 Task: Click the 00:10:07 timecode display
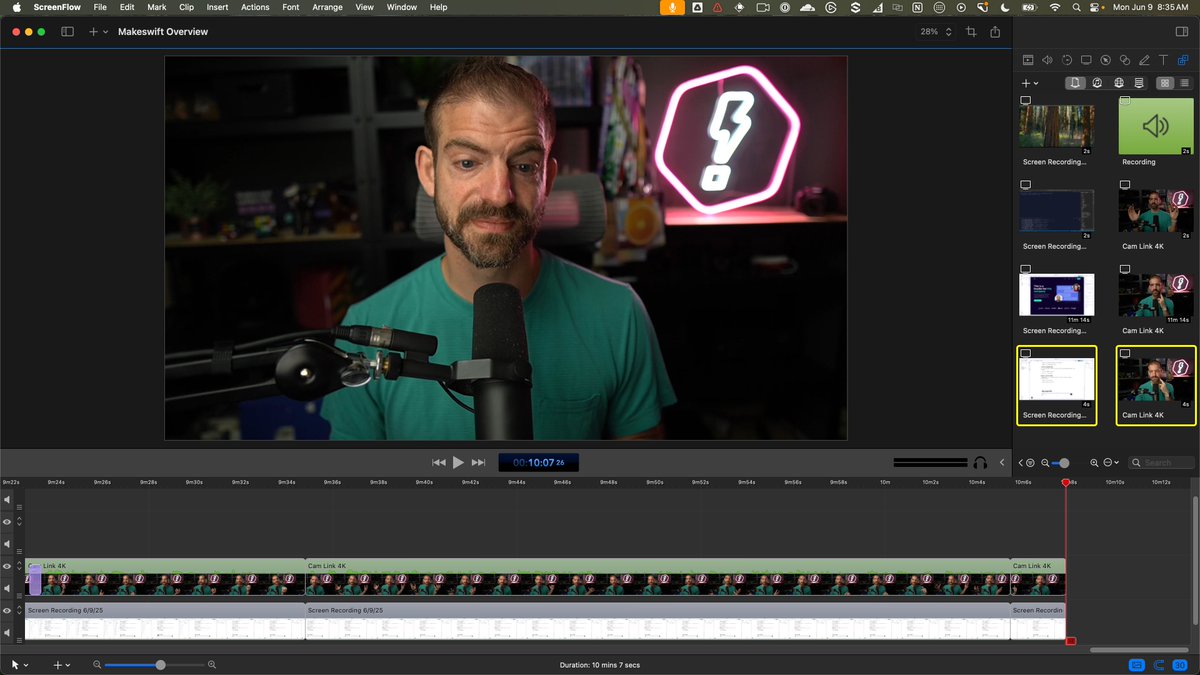tap(538, 463)
